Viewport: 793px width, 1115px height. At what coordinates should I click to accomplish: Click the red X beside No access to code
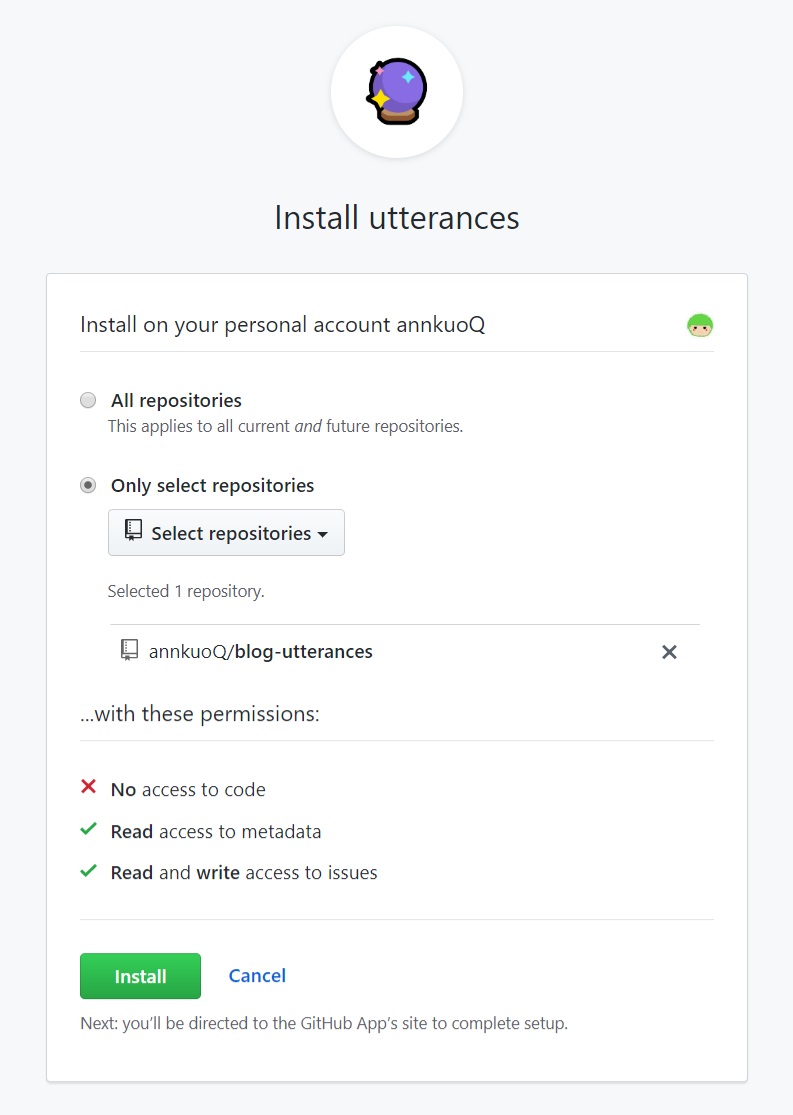88,786
